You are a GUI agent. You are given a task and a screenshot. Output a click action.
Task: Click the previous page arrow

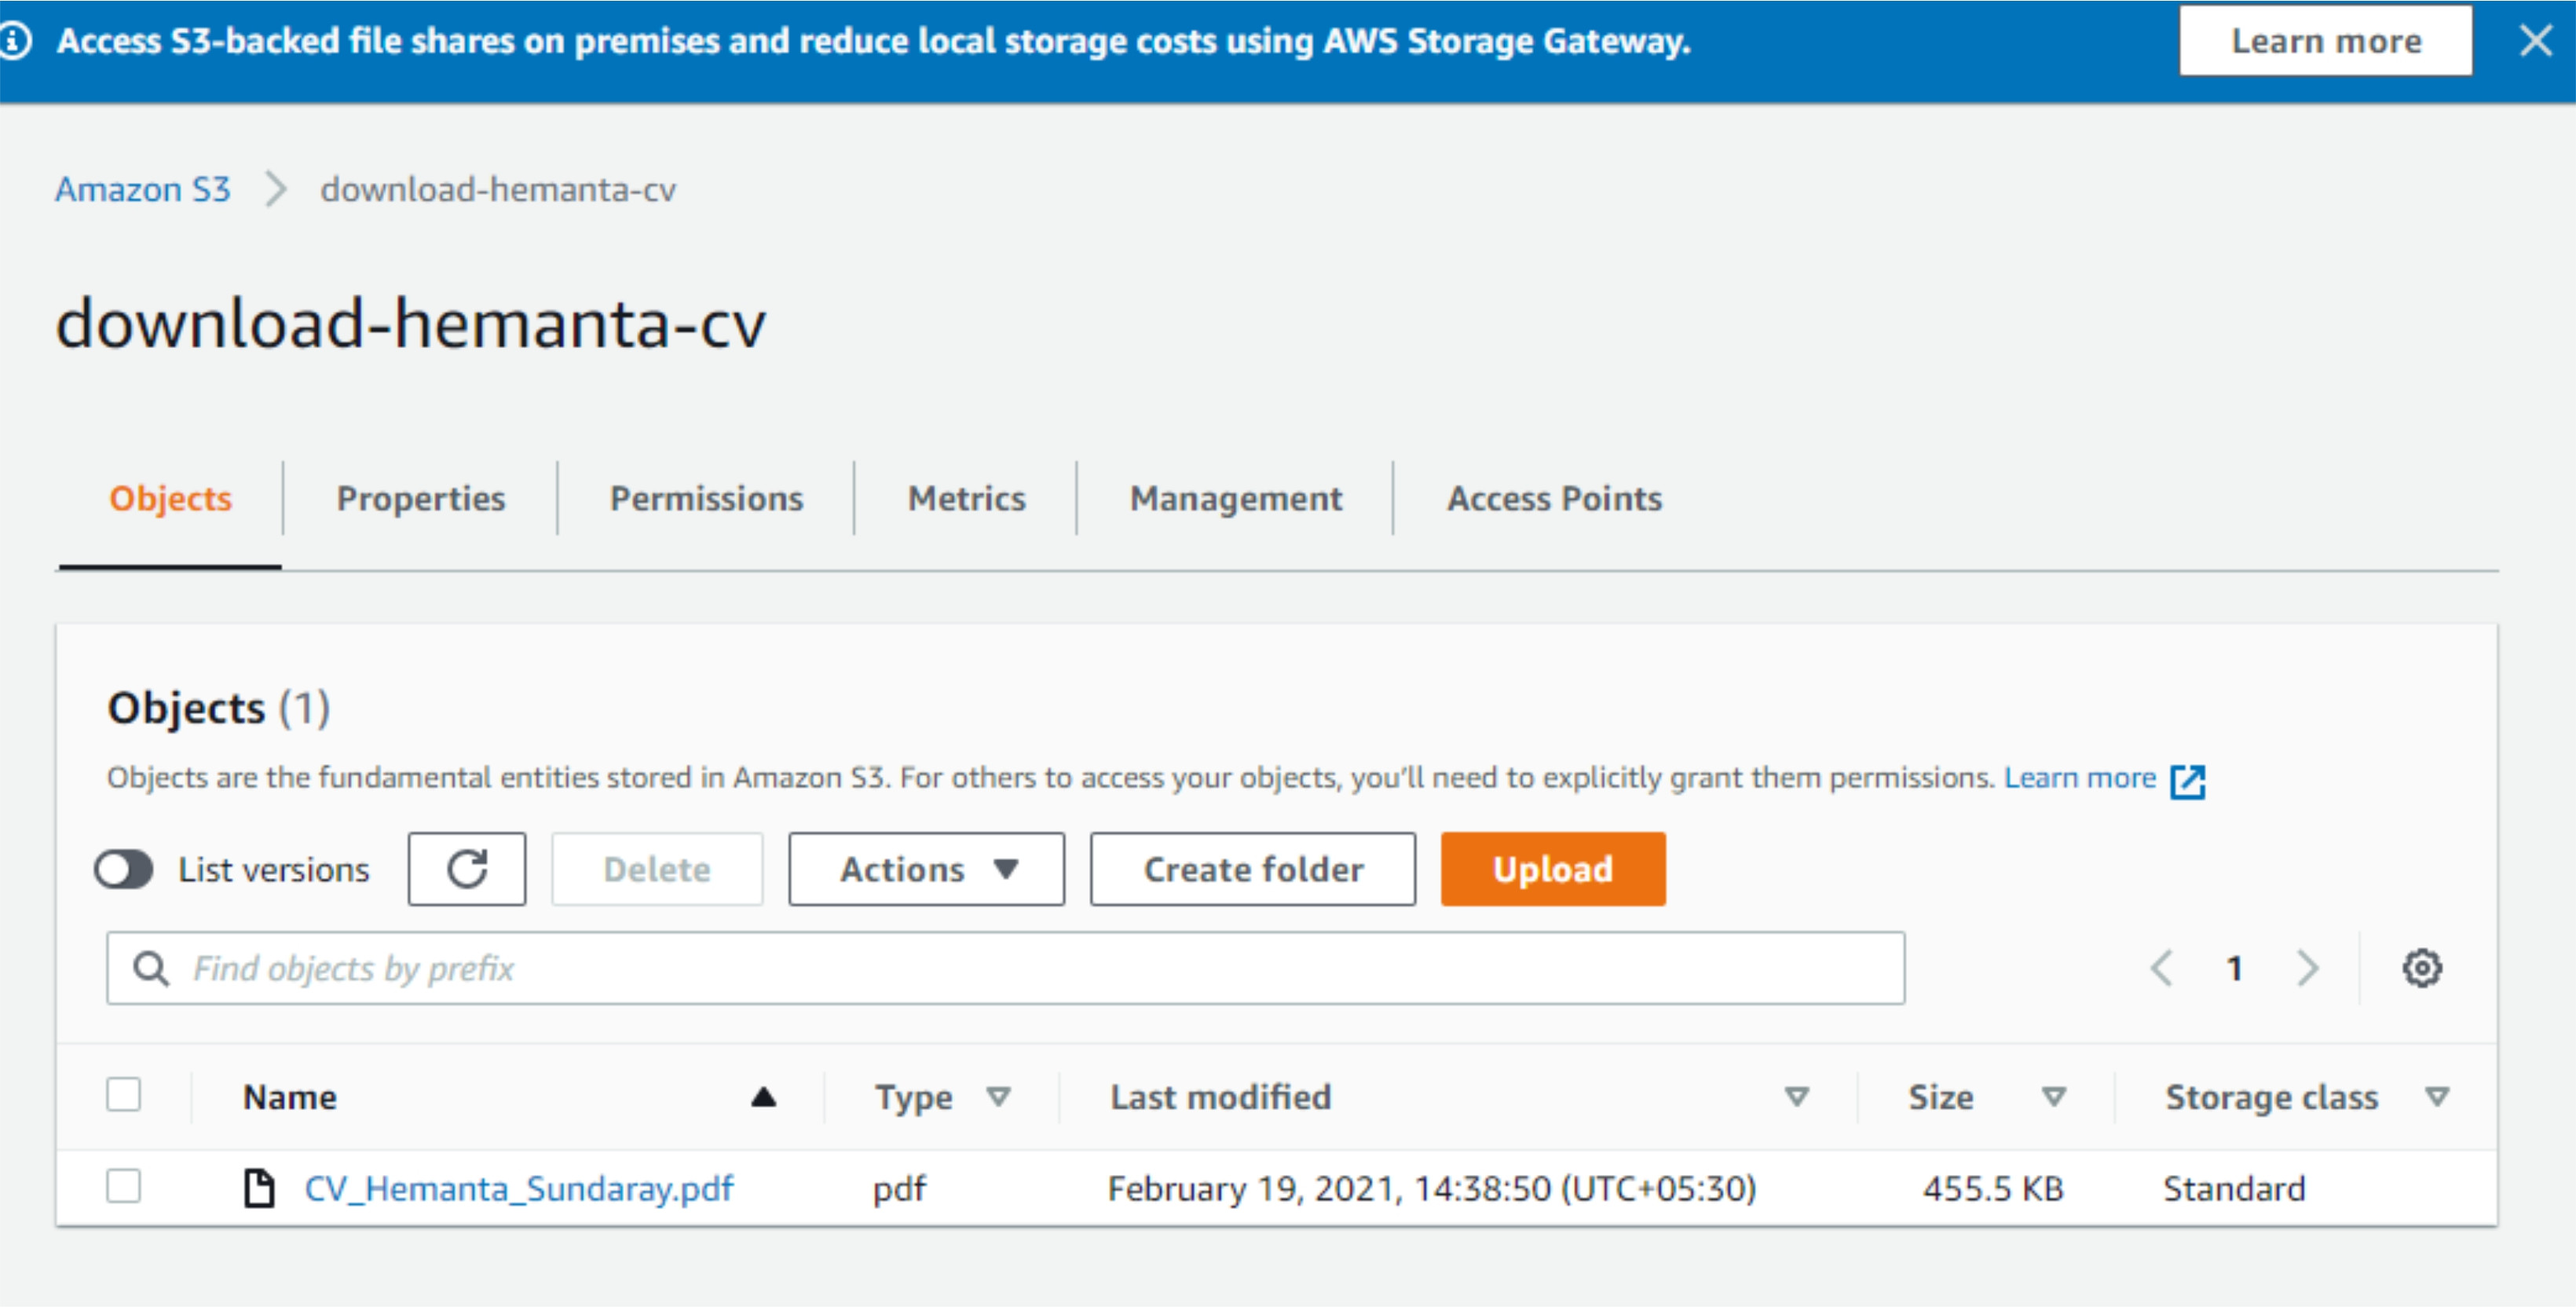(2161, 968)
